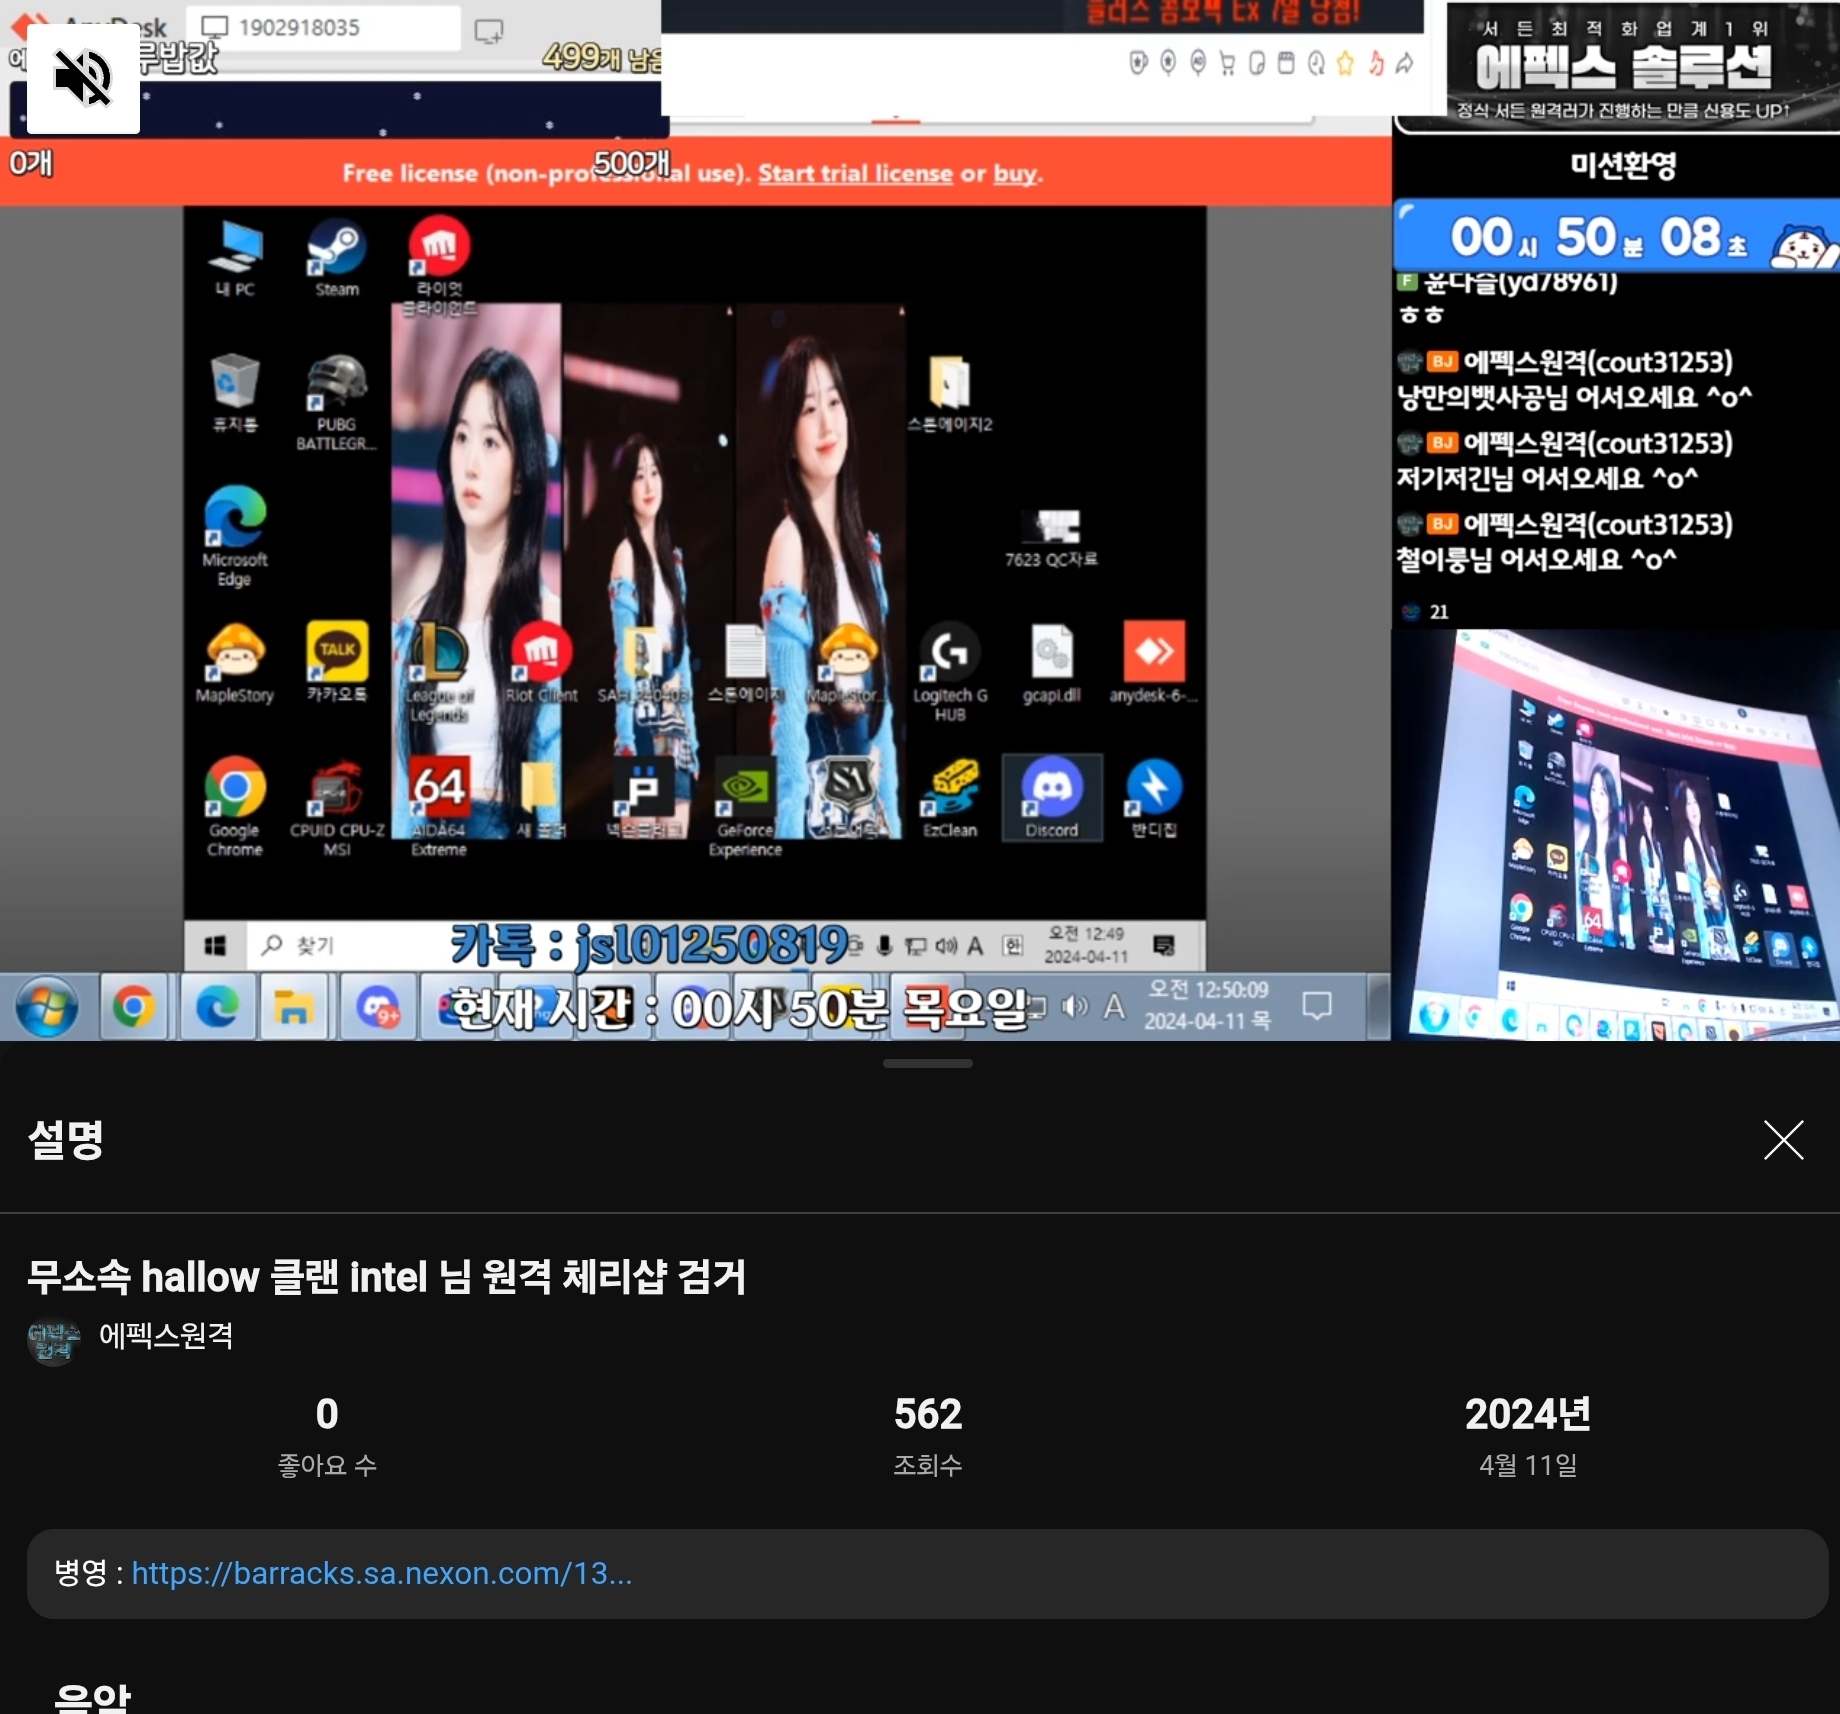The width and height of the screenshot is (1840, 1714).
Task: Open the Discord desktop shortcut
Action: [1052, 797]
